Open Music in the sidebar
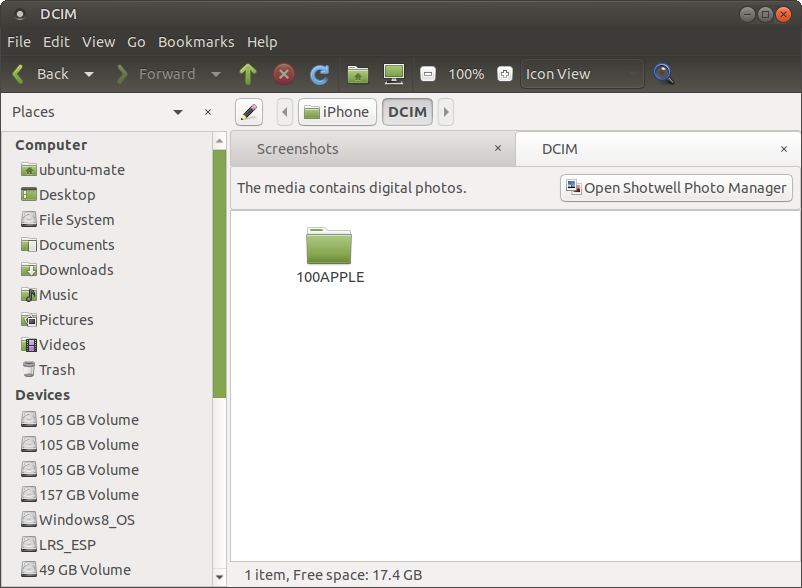The height and width of the screenshot is (588, 802). coord(49,295)
